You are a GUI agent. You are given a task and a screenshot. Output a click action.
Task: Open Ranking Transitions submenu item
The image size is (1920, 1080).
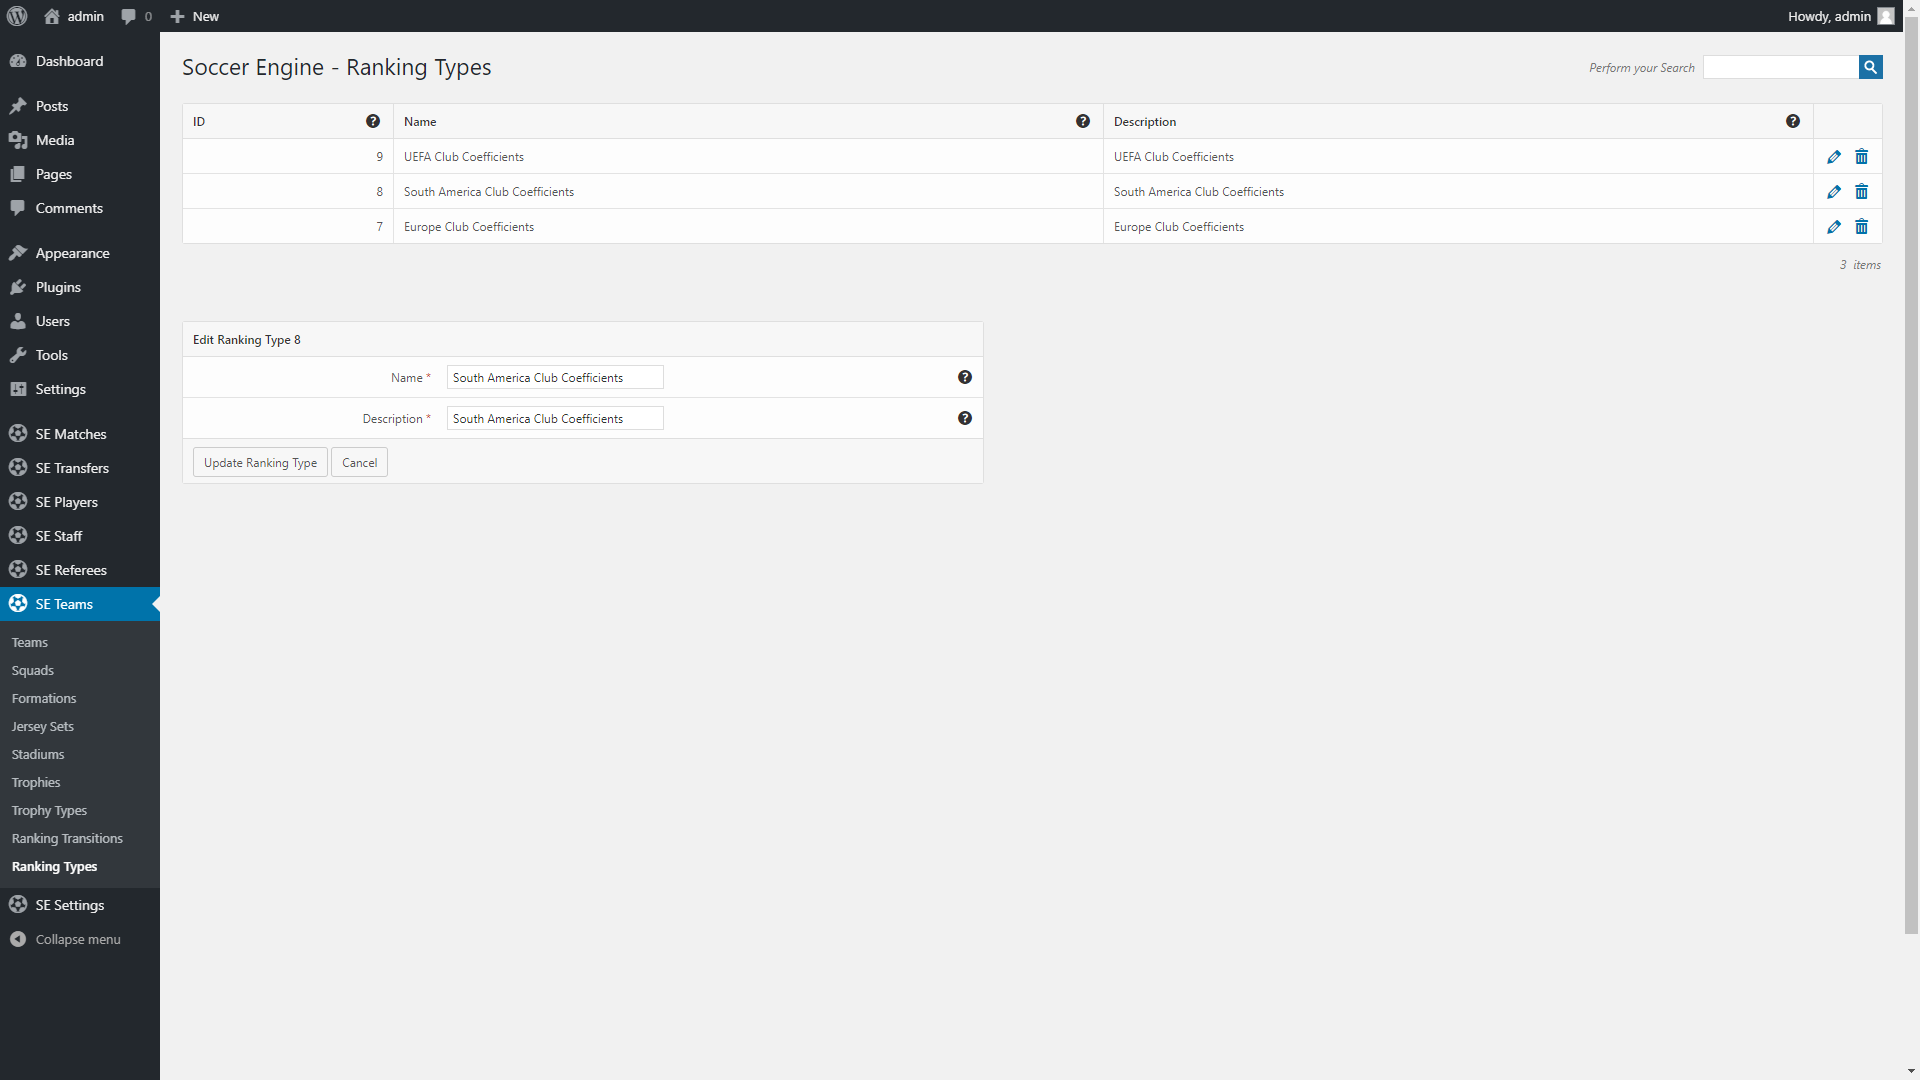pos(67,838)
